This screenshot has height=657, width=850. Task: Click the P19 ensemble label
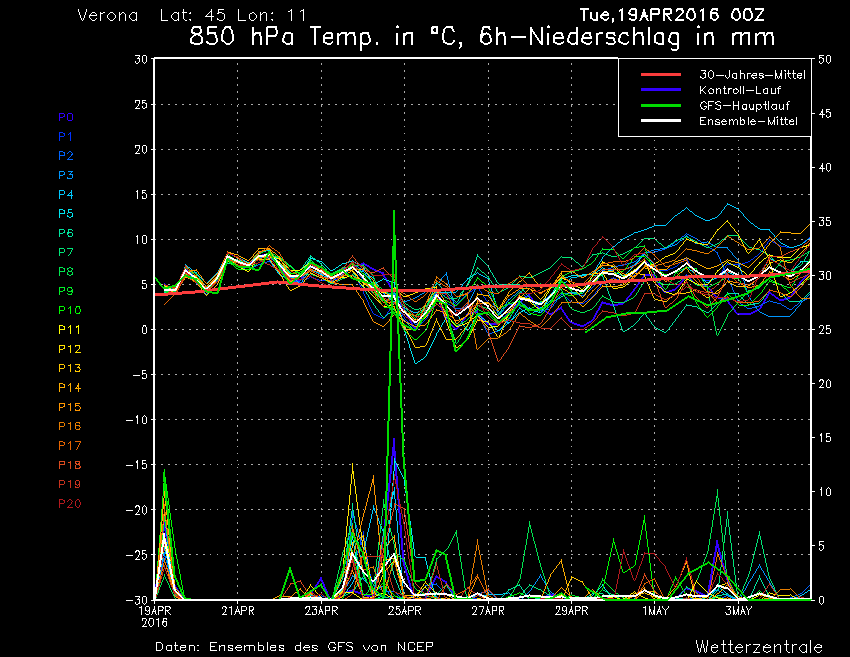coord(69,484)
